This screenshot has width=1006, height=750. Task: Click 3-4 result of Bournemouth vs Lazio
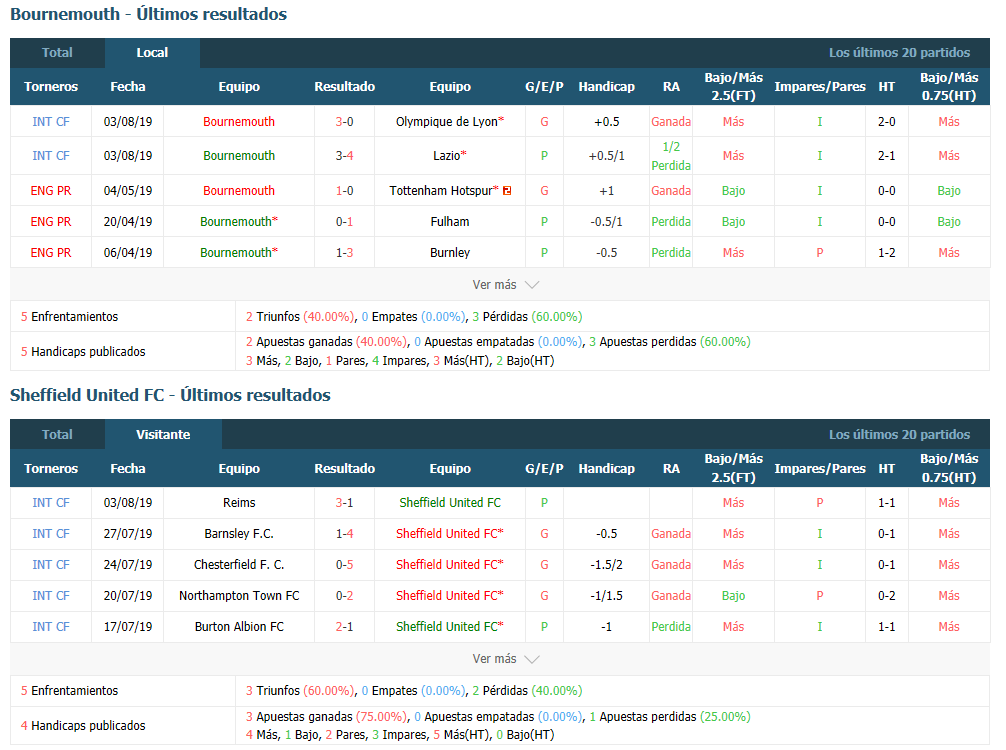click(345, 156)
